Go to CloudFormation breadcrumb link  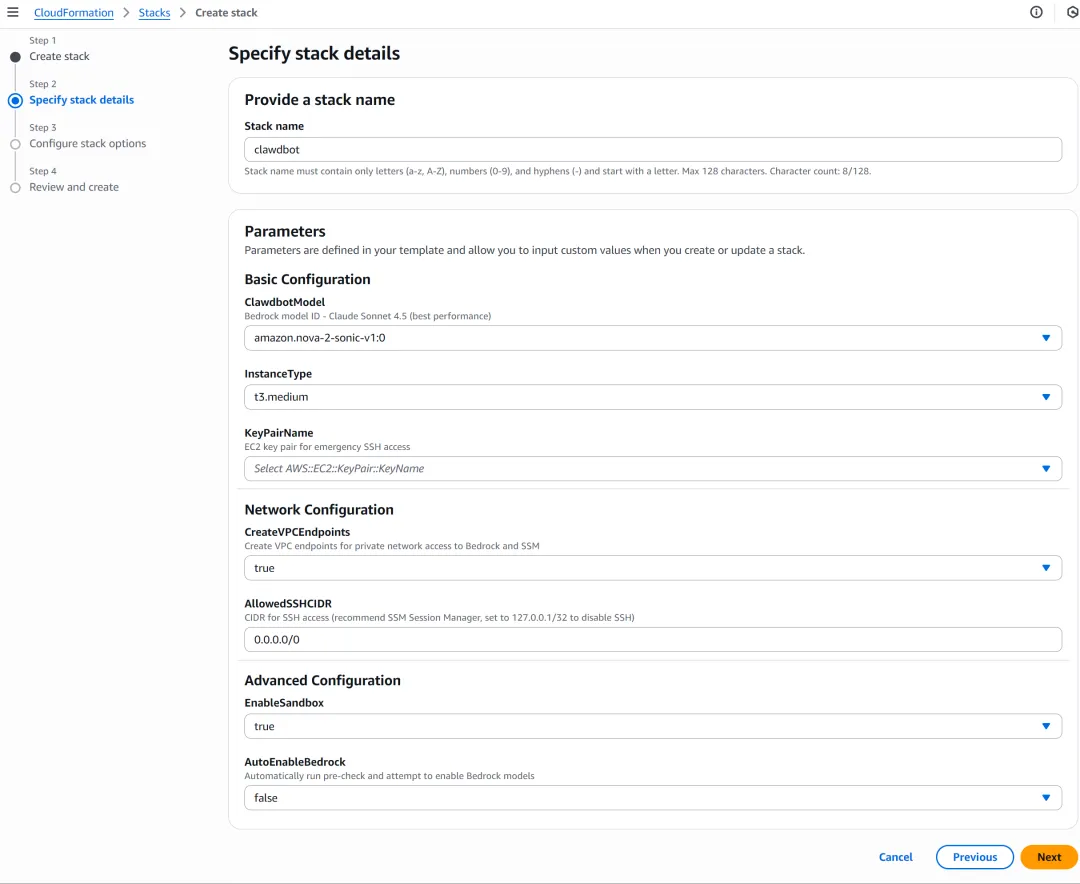tap(74, 12)
